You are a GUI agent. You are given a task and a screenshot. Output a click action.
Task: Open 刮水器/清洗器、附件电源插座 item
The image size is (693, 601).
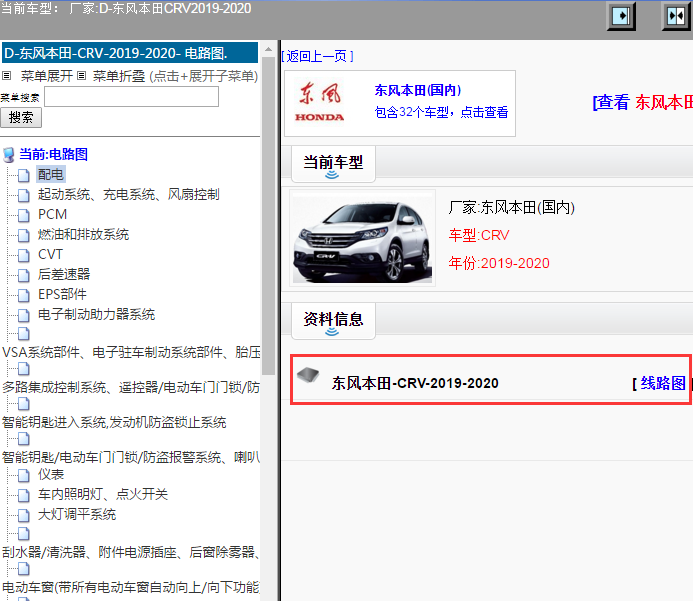point(131,552)
